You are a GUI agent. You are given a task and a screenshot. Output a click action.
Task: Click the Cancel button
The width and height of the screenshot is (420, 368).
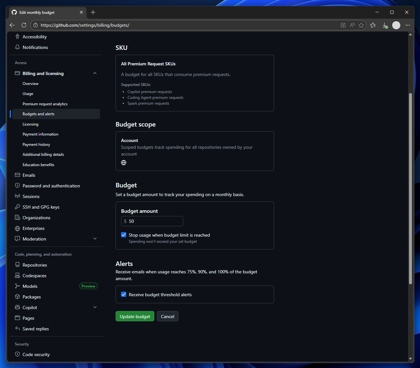(x=167, y=316)
